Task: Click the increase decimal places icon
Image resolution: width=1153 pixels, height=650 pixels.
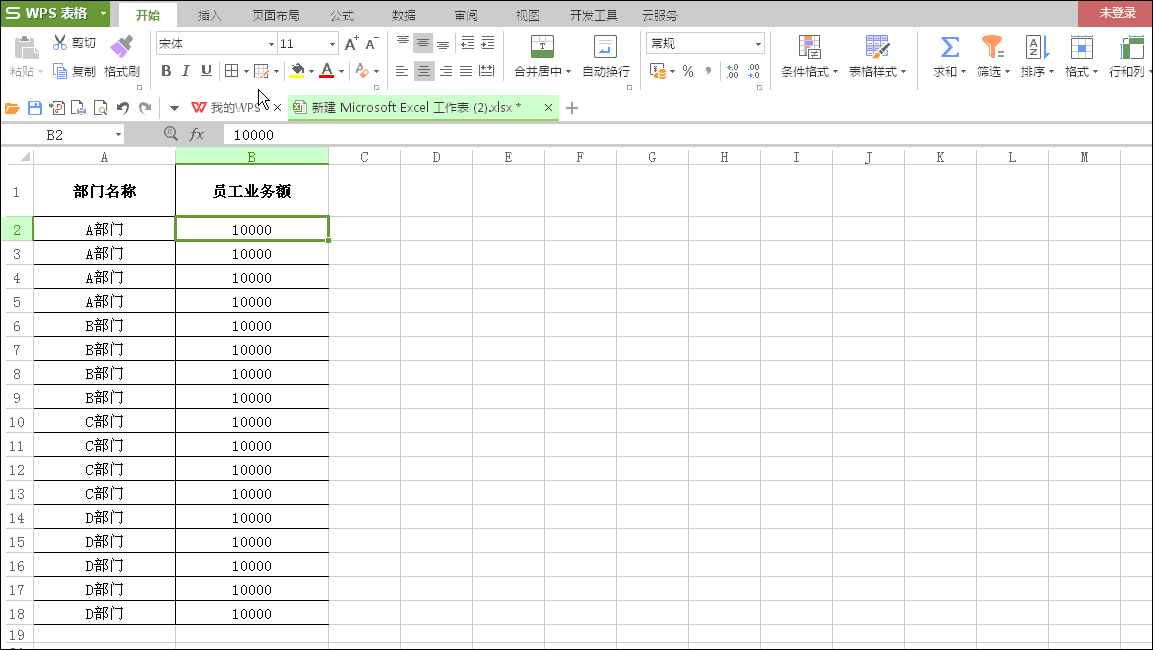Action: (x=732, y=71)
